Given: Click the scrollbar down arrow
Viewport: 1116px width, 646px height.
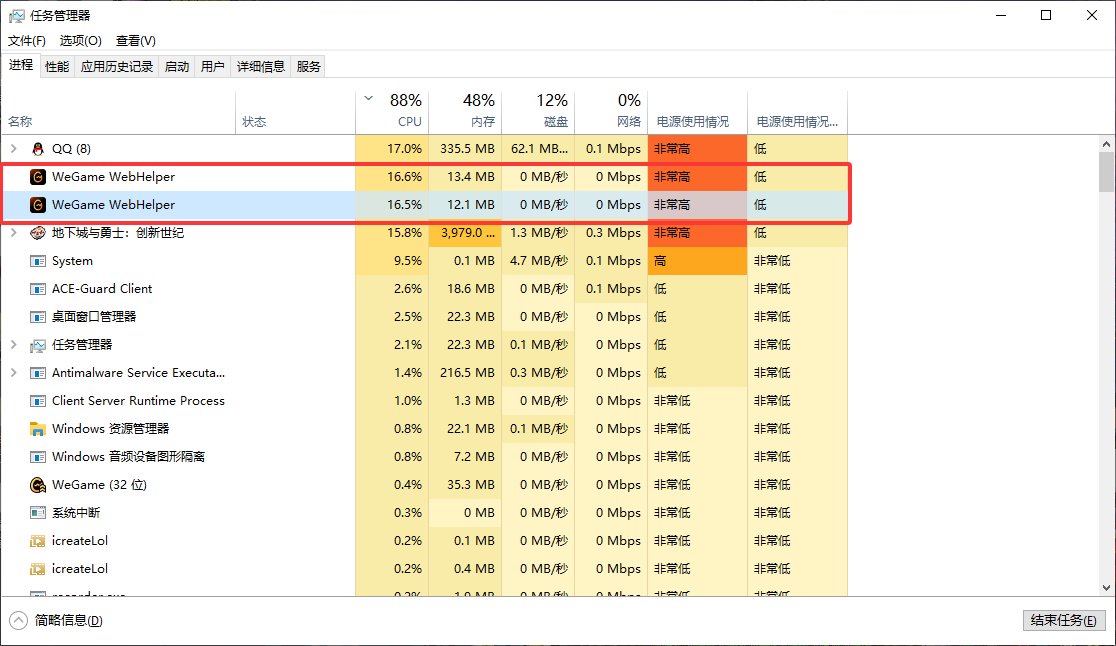Looking at the screenshot, I should pos(1106,588).
